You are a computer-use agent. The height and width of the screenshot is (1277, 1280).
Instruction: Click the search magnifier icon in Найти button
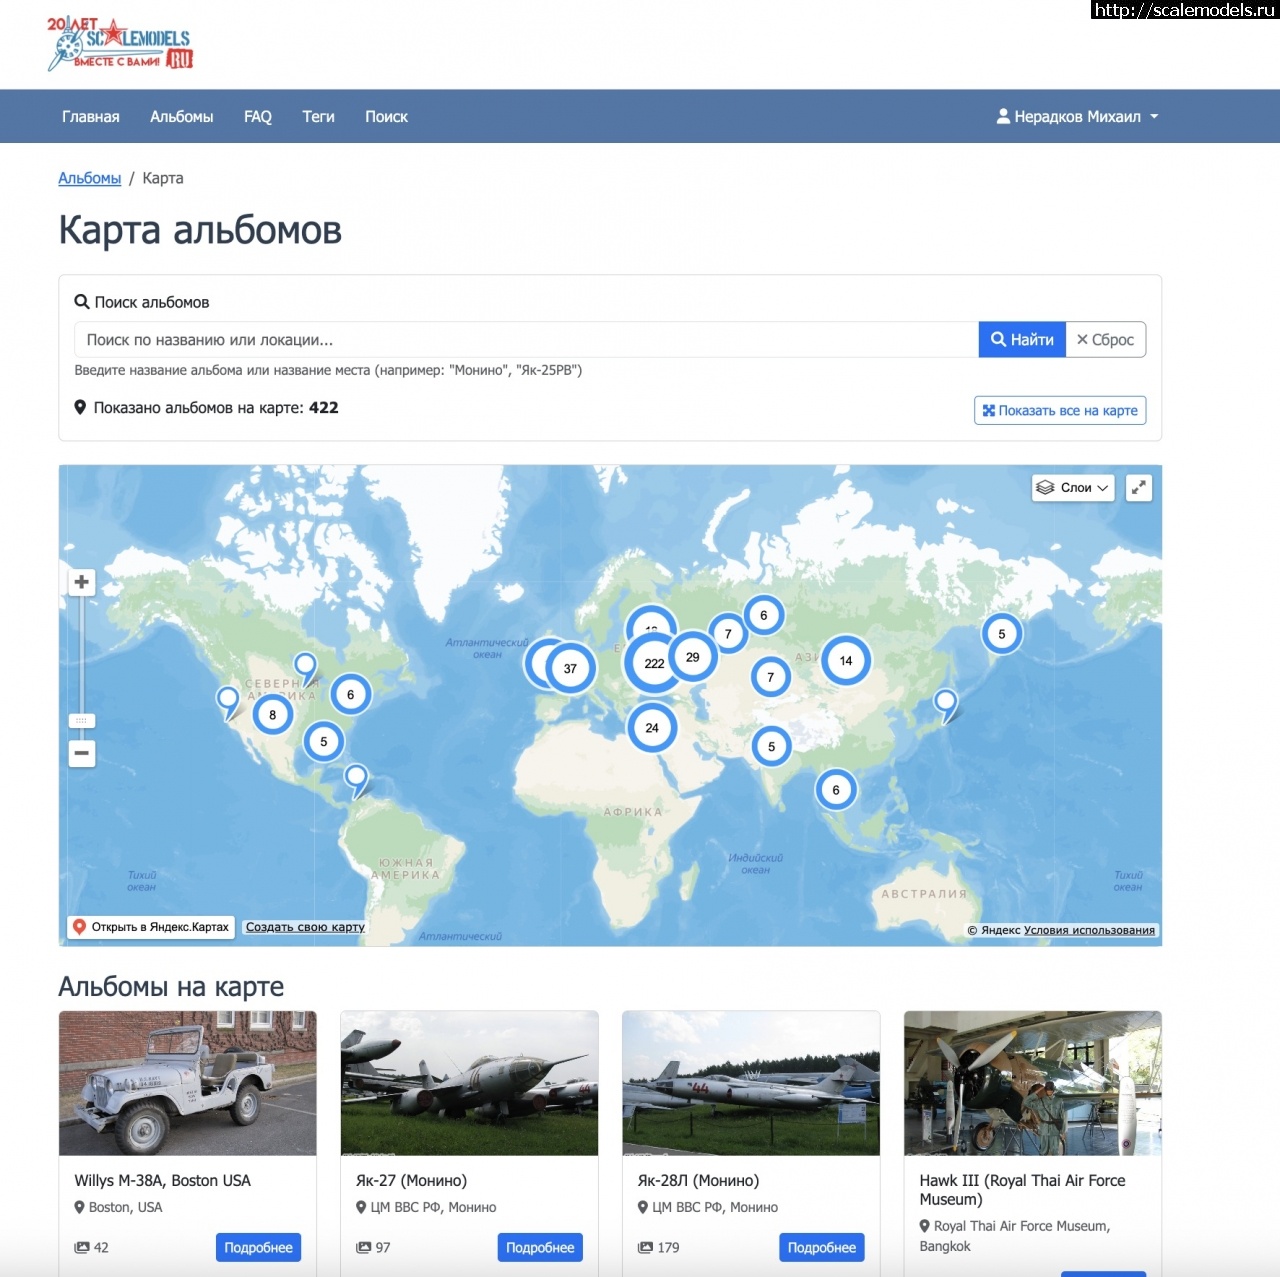coord(998,339)
